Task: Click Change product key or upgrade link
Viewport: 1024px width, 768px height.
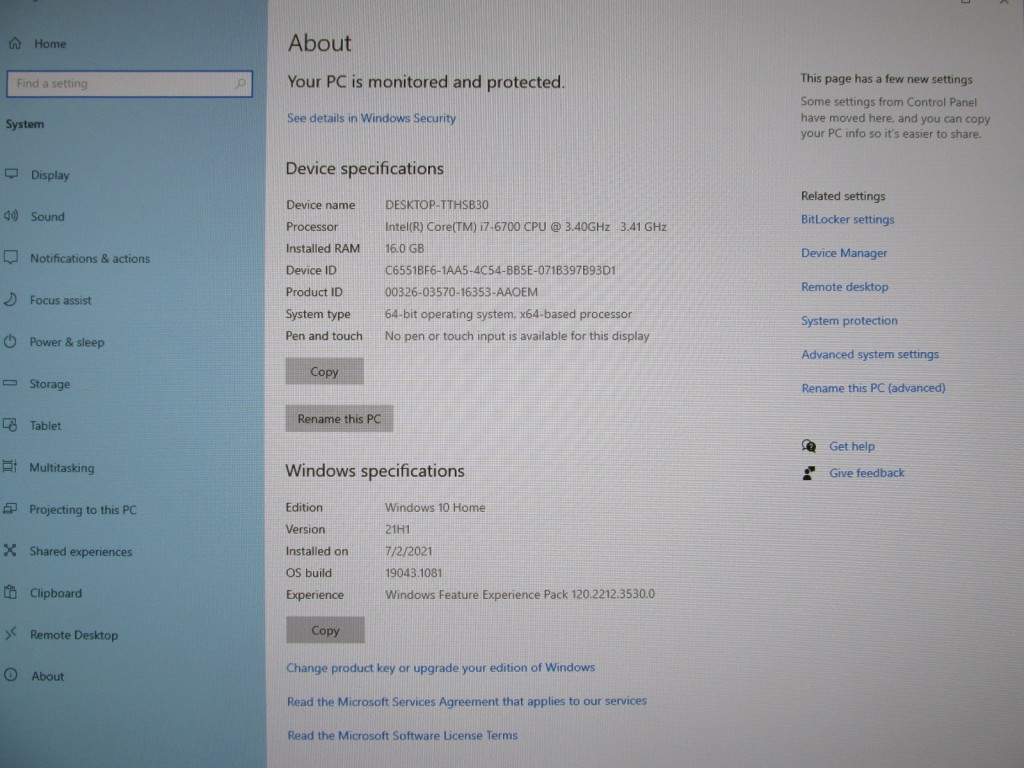Action: tap(441, 667)
